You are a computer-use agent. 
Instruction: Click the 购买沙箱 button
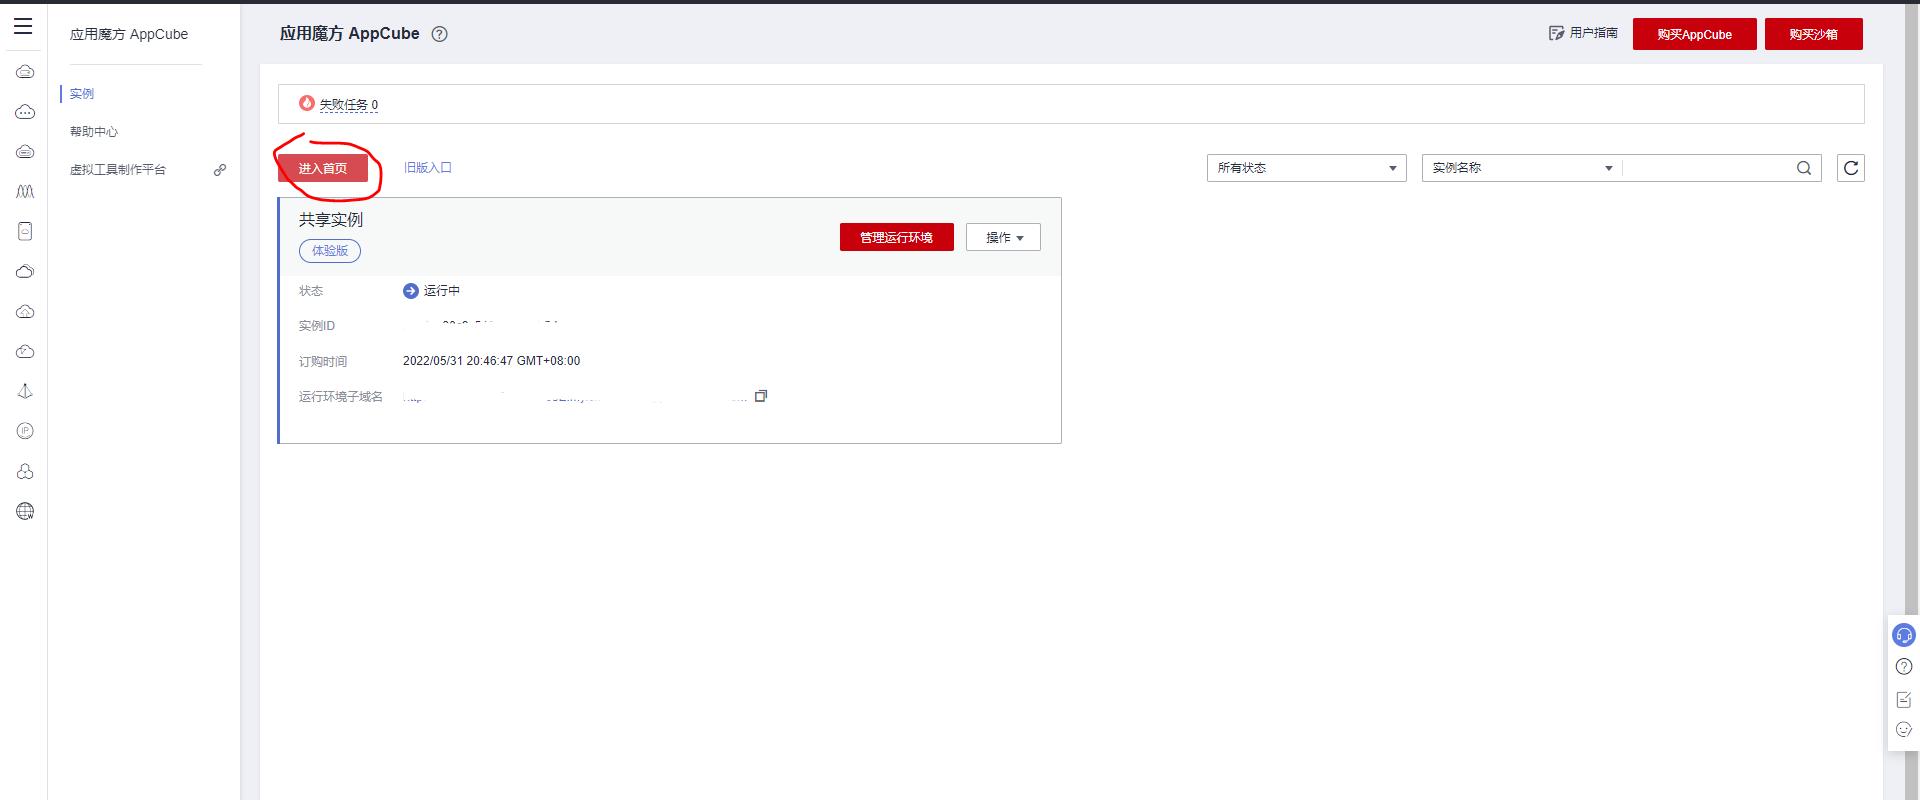(x=1813, y=34)
